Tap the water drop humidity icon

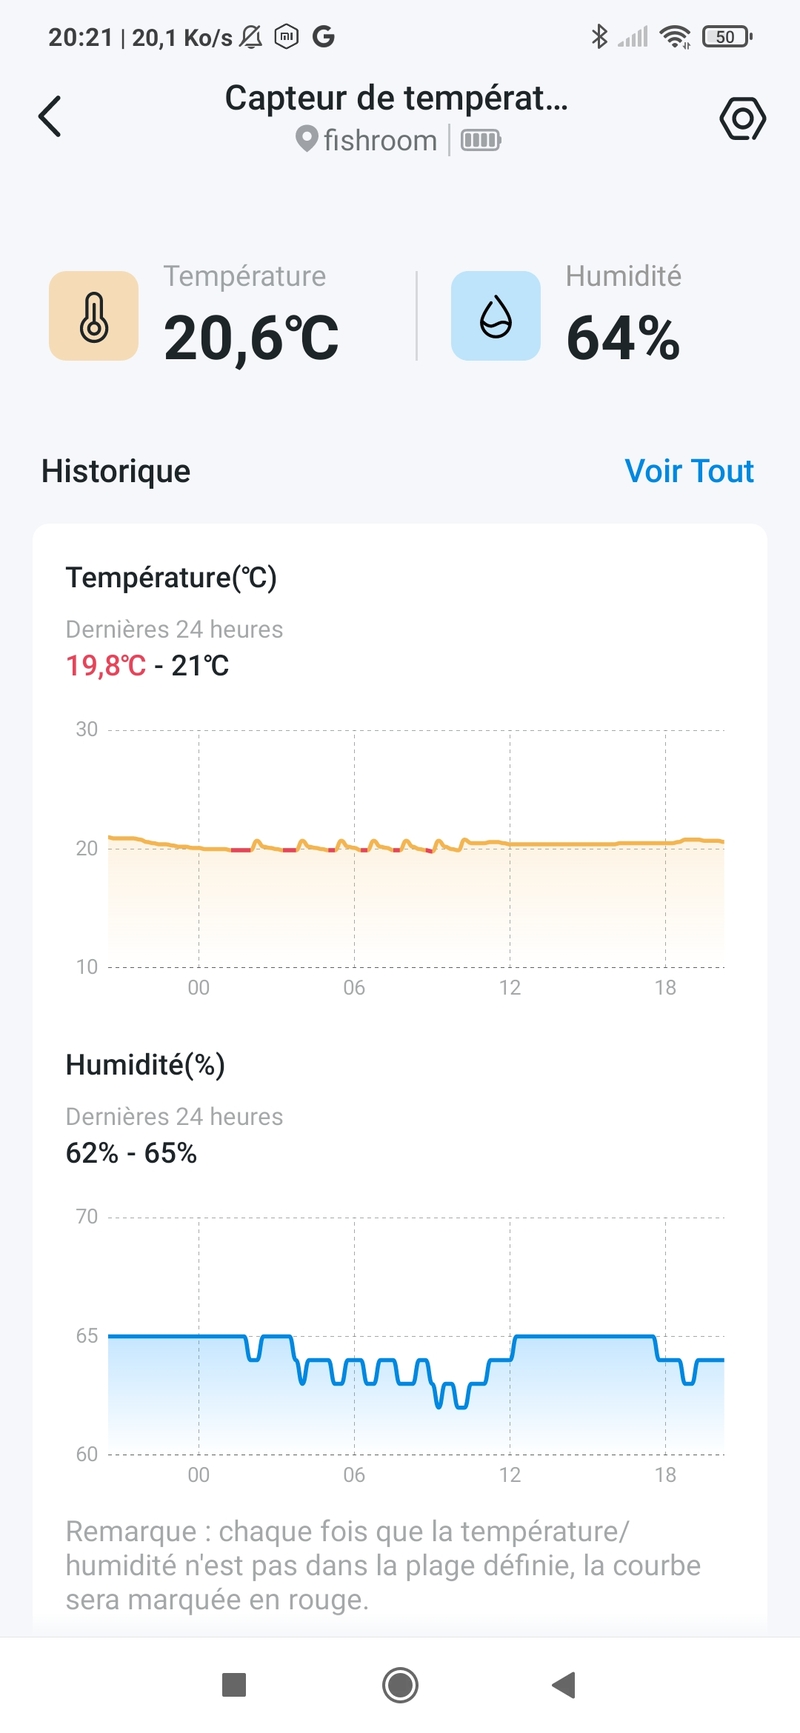(496, 316)
